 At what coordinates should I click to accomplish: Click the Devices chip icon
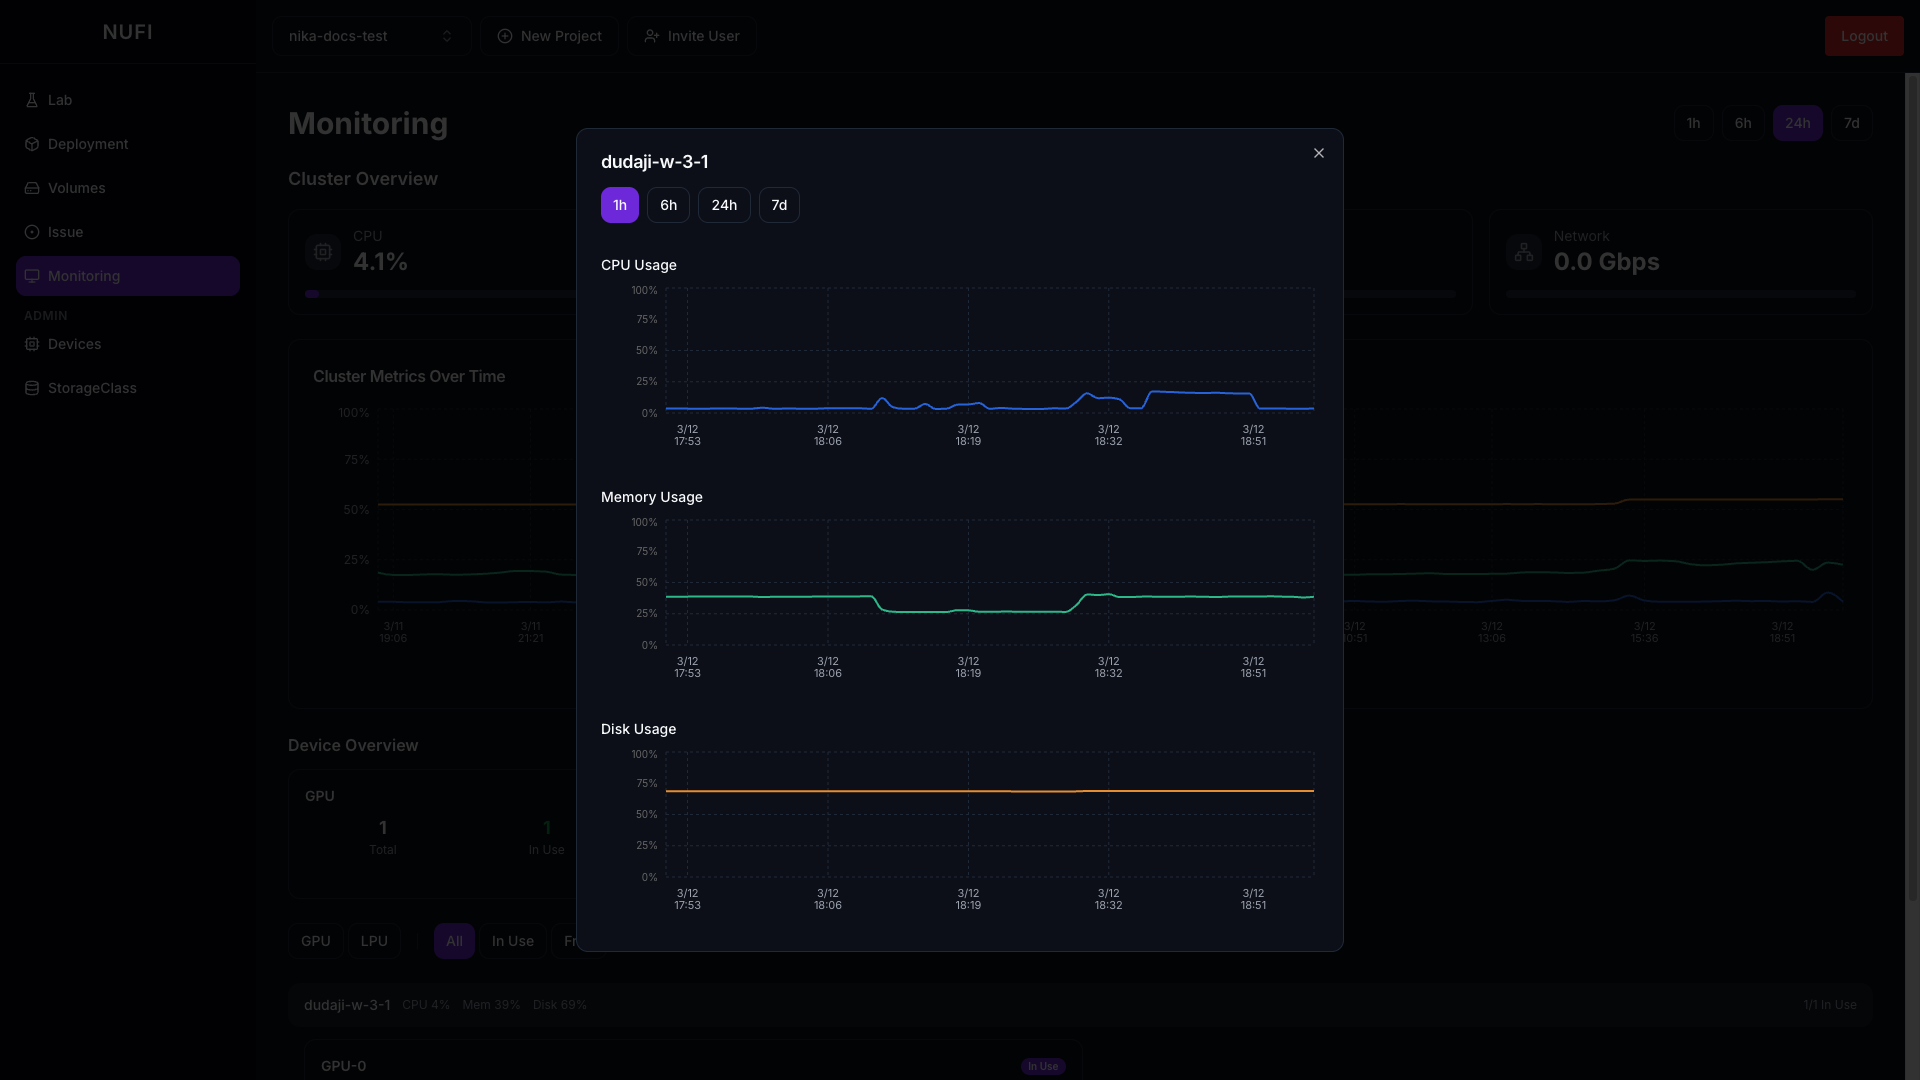[32, 344]
